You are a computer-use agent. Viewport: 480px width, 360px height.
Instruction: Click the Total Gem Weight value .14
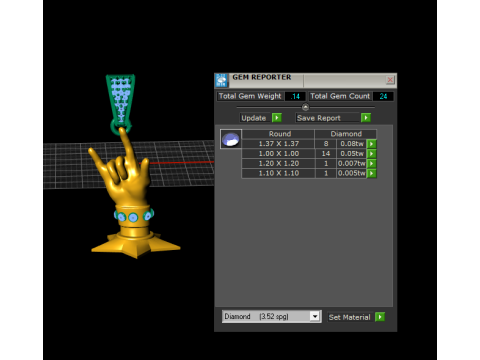pos(295,96)
